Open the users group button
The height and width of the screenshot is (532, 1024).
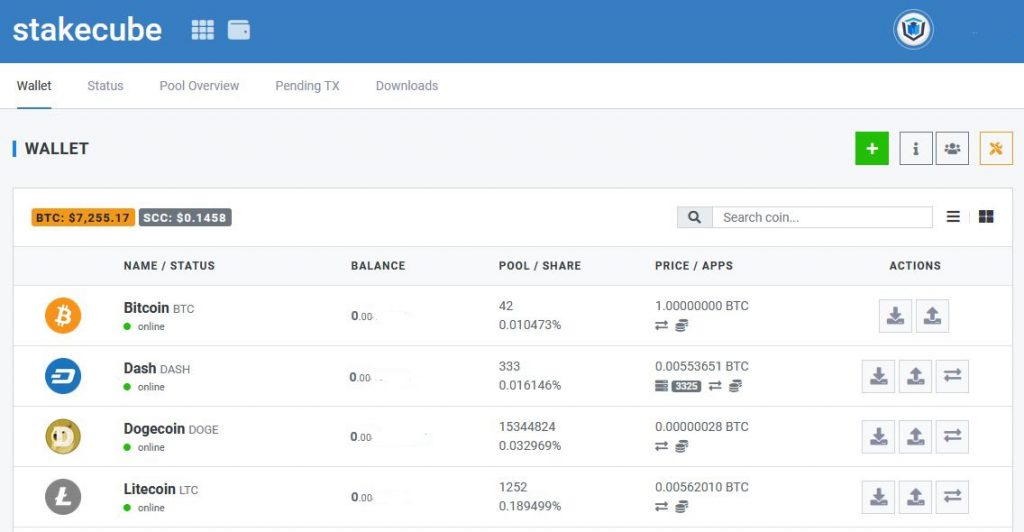tap(952, 148)
